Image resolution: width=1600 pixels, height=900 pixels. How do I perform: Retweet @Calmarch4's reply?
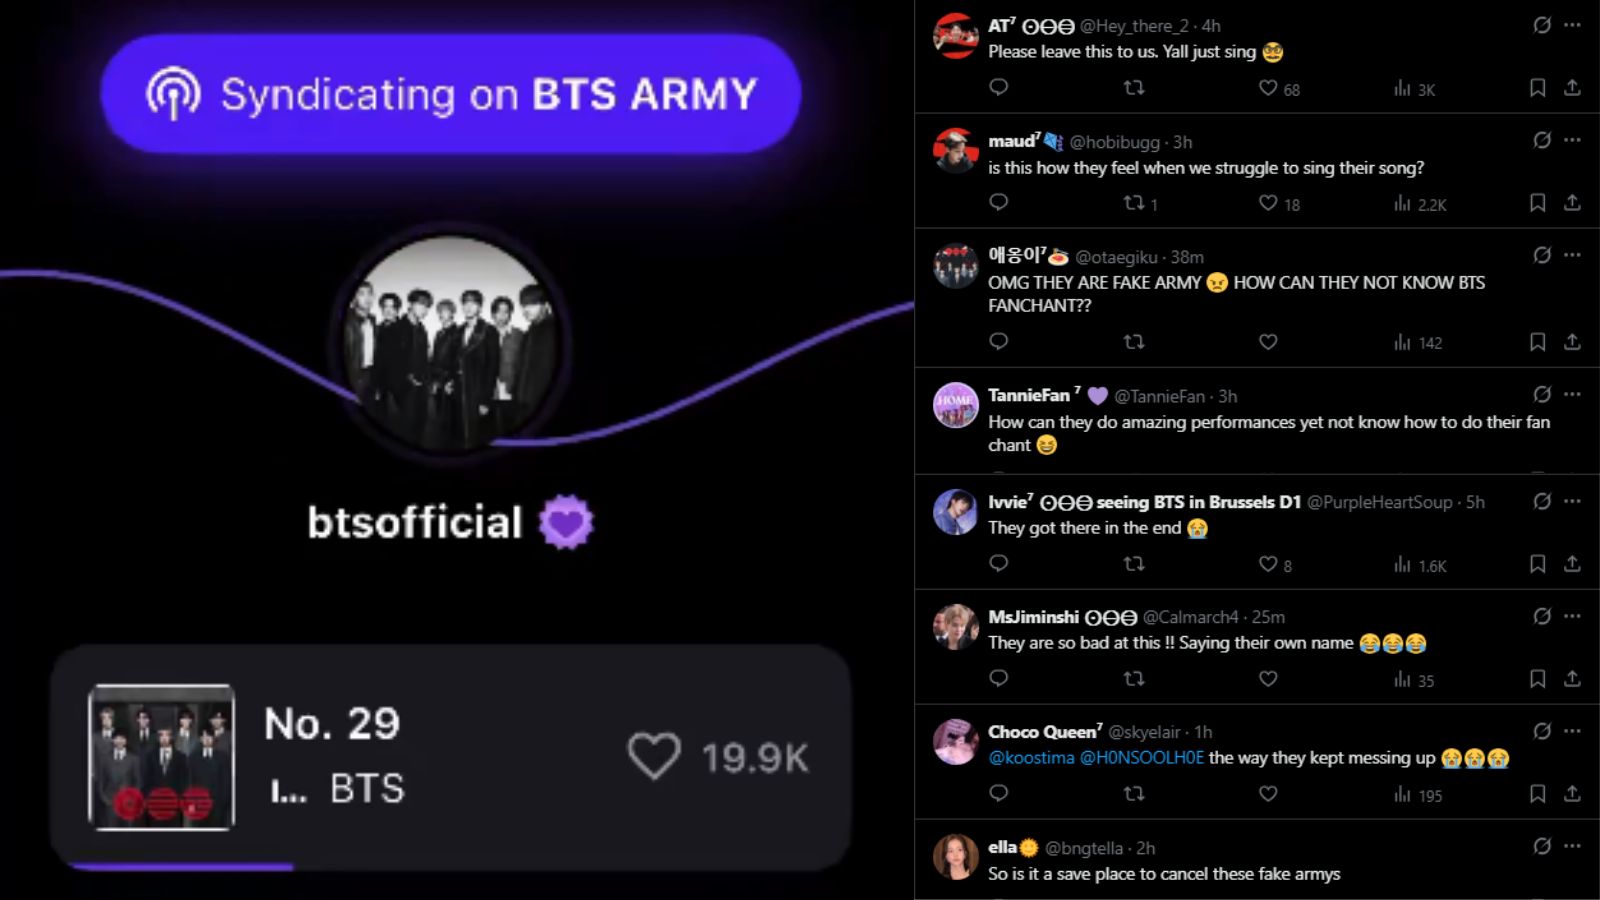pyautogui.click(x=1135, y=679)
